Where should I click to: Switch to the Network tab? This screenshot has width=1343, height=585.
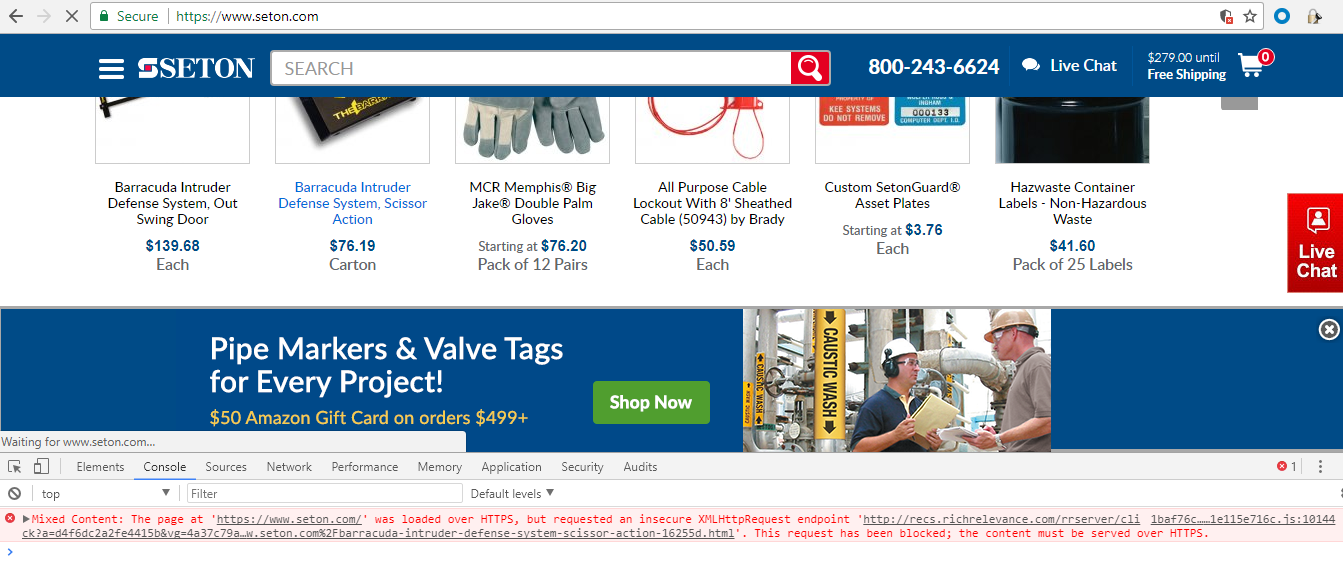[x=289, y=466]
